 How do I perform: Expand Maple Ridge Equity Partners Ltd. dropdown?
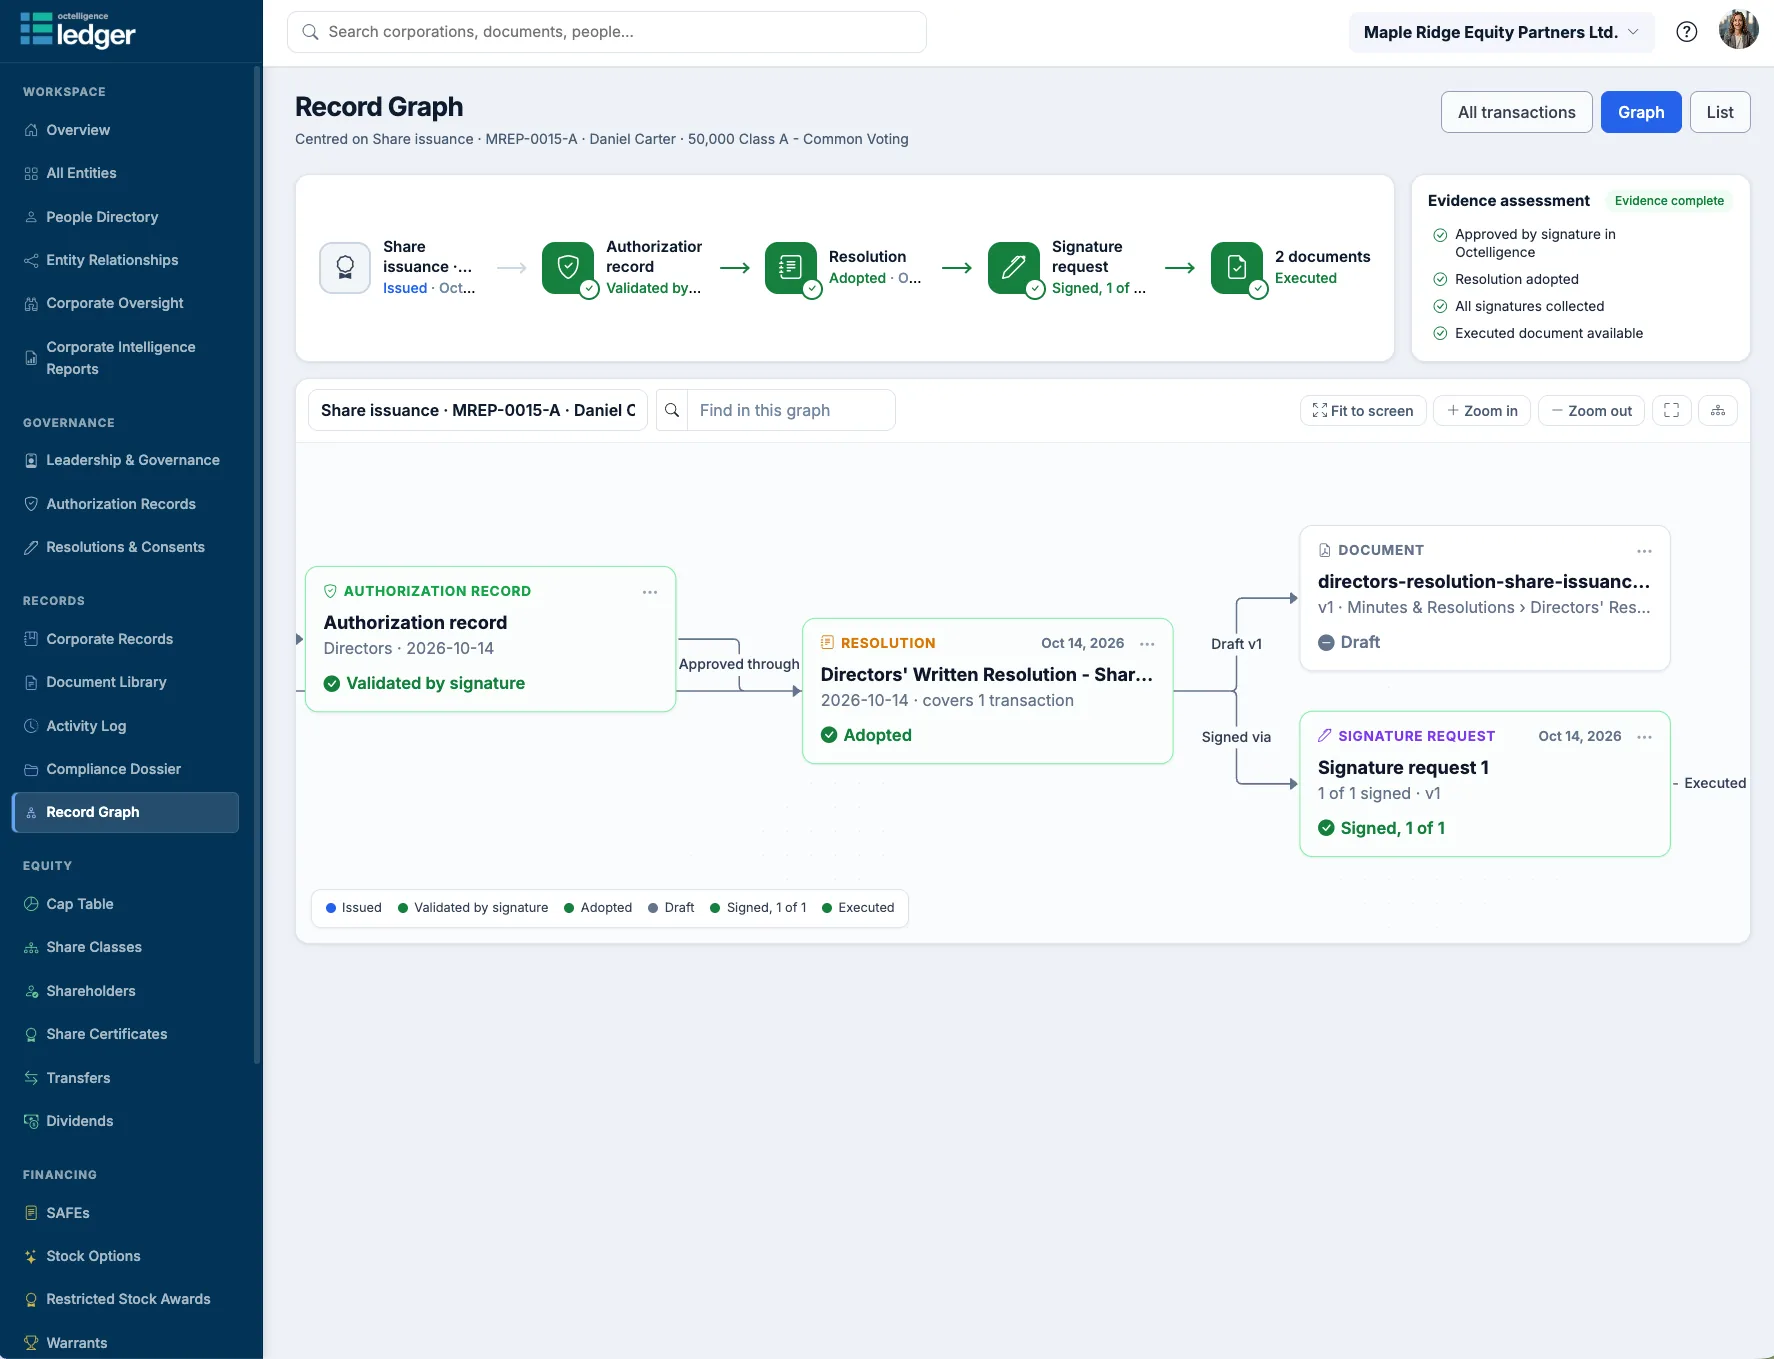(1501, 32)
